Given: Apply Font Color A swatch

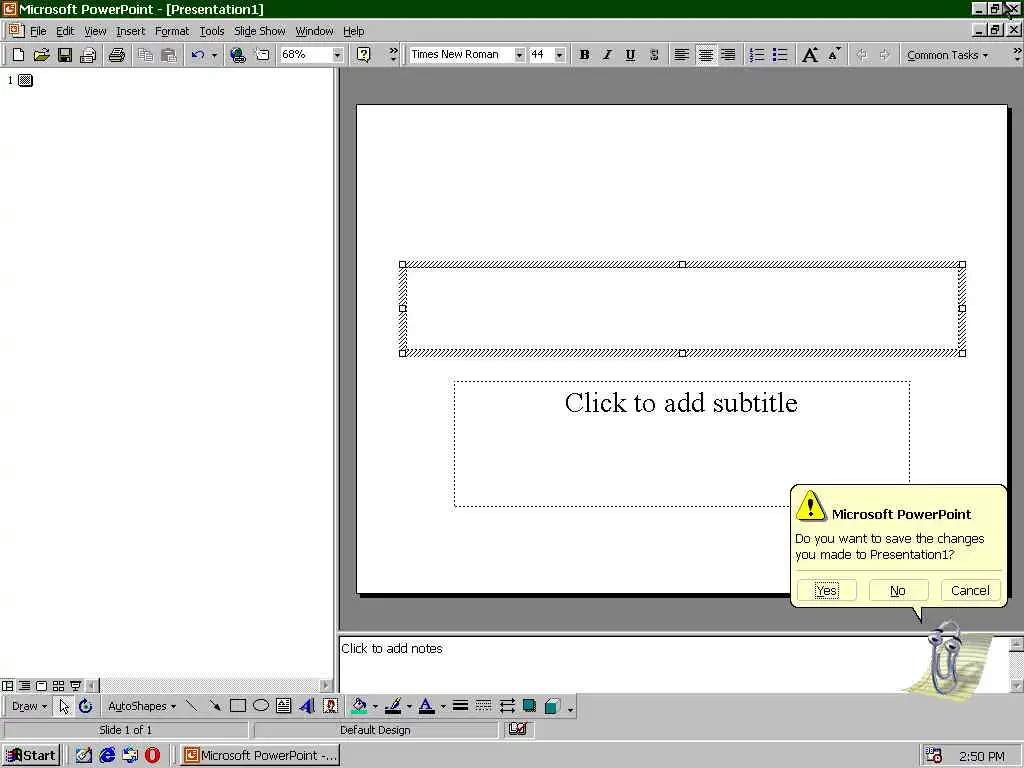Looking at the screenshot, I should [x=426, y=706].
